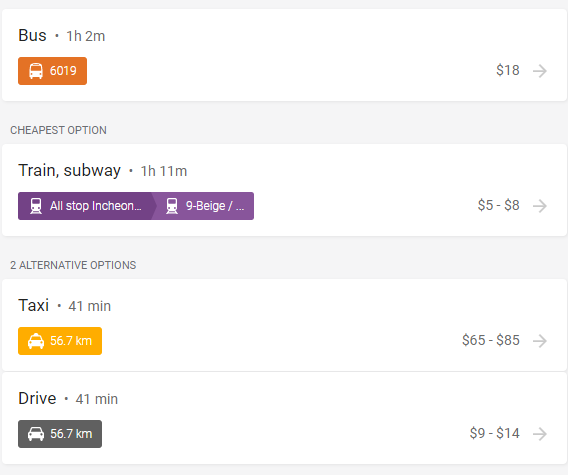
Task: Click the yellow taxi 56.7 km badge
Action: pos(60,341)
